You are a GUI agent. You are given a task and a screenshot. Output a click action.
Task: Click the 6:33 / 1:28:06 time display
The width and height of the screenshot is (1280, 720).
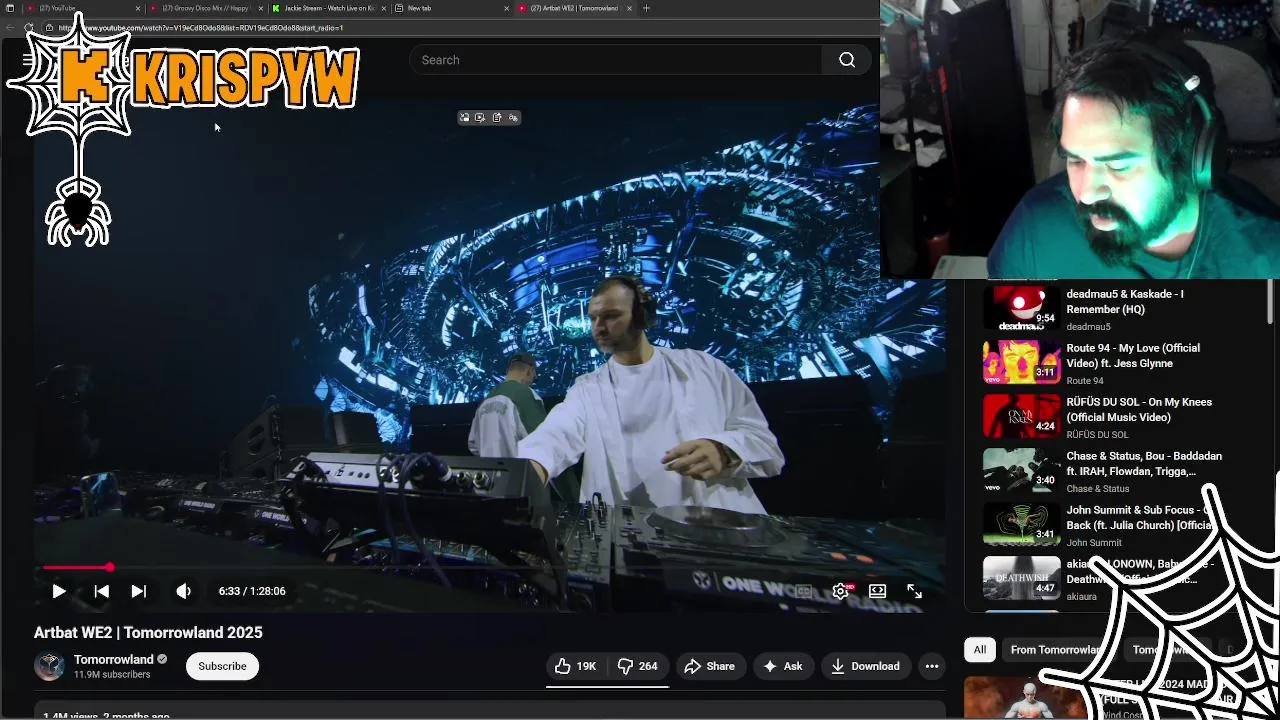(x=252, y=591)
